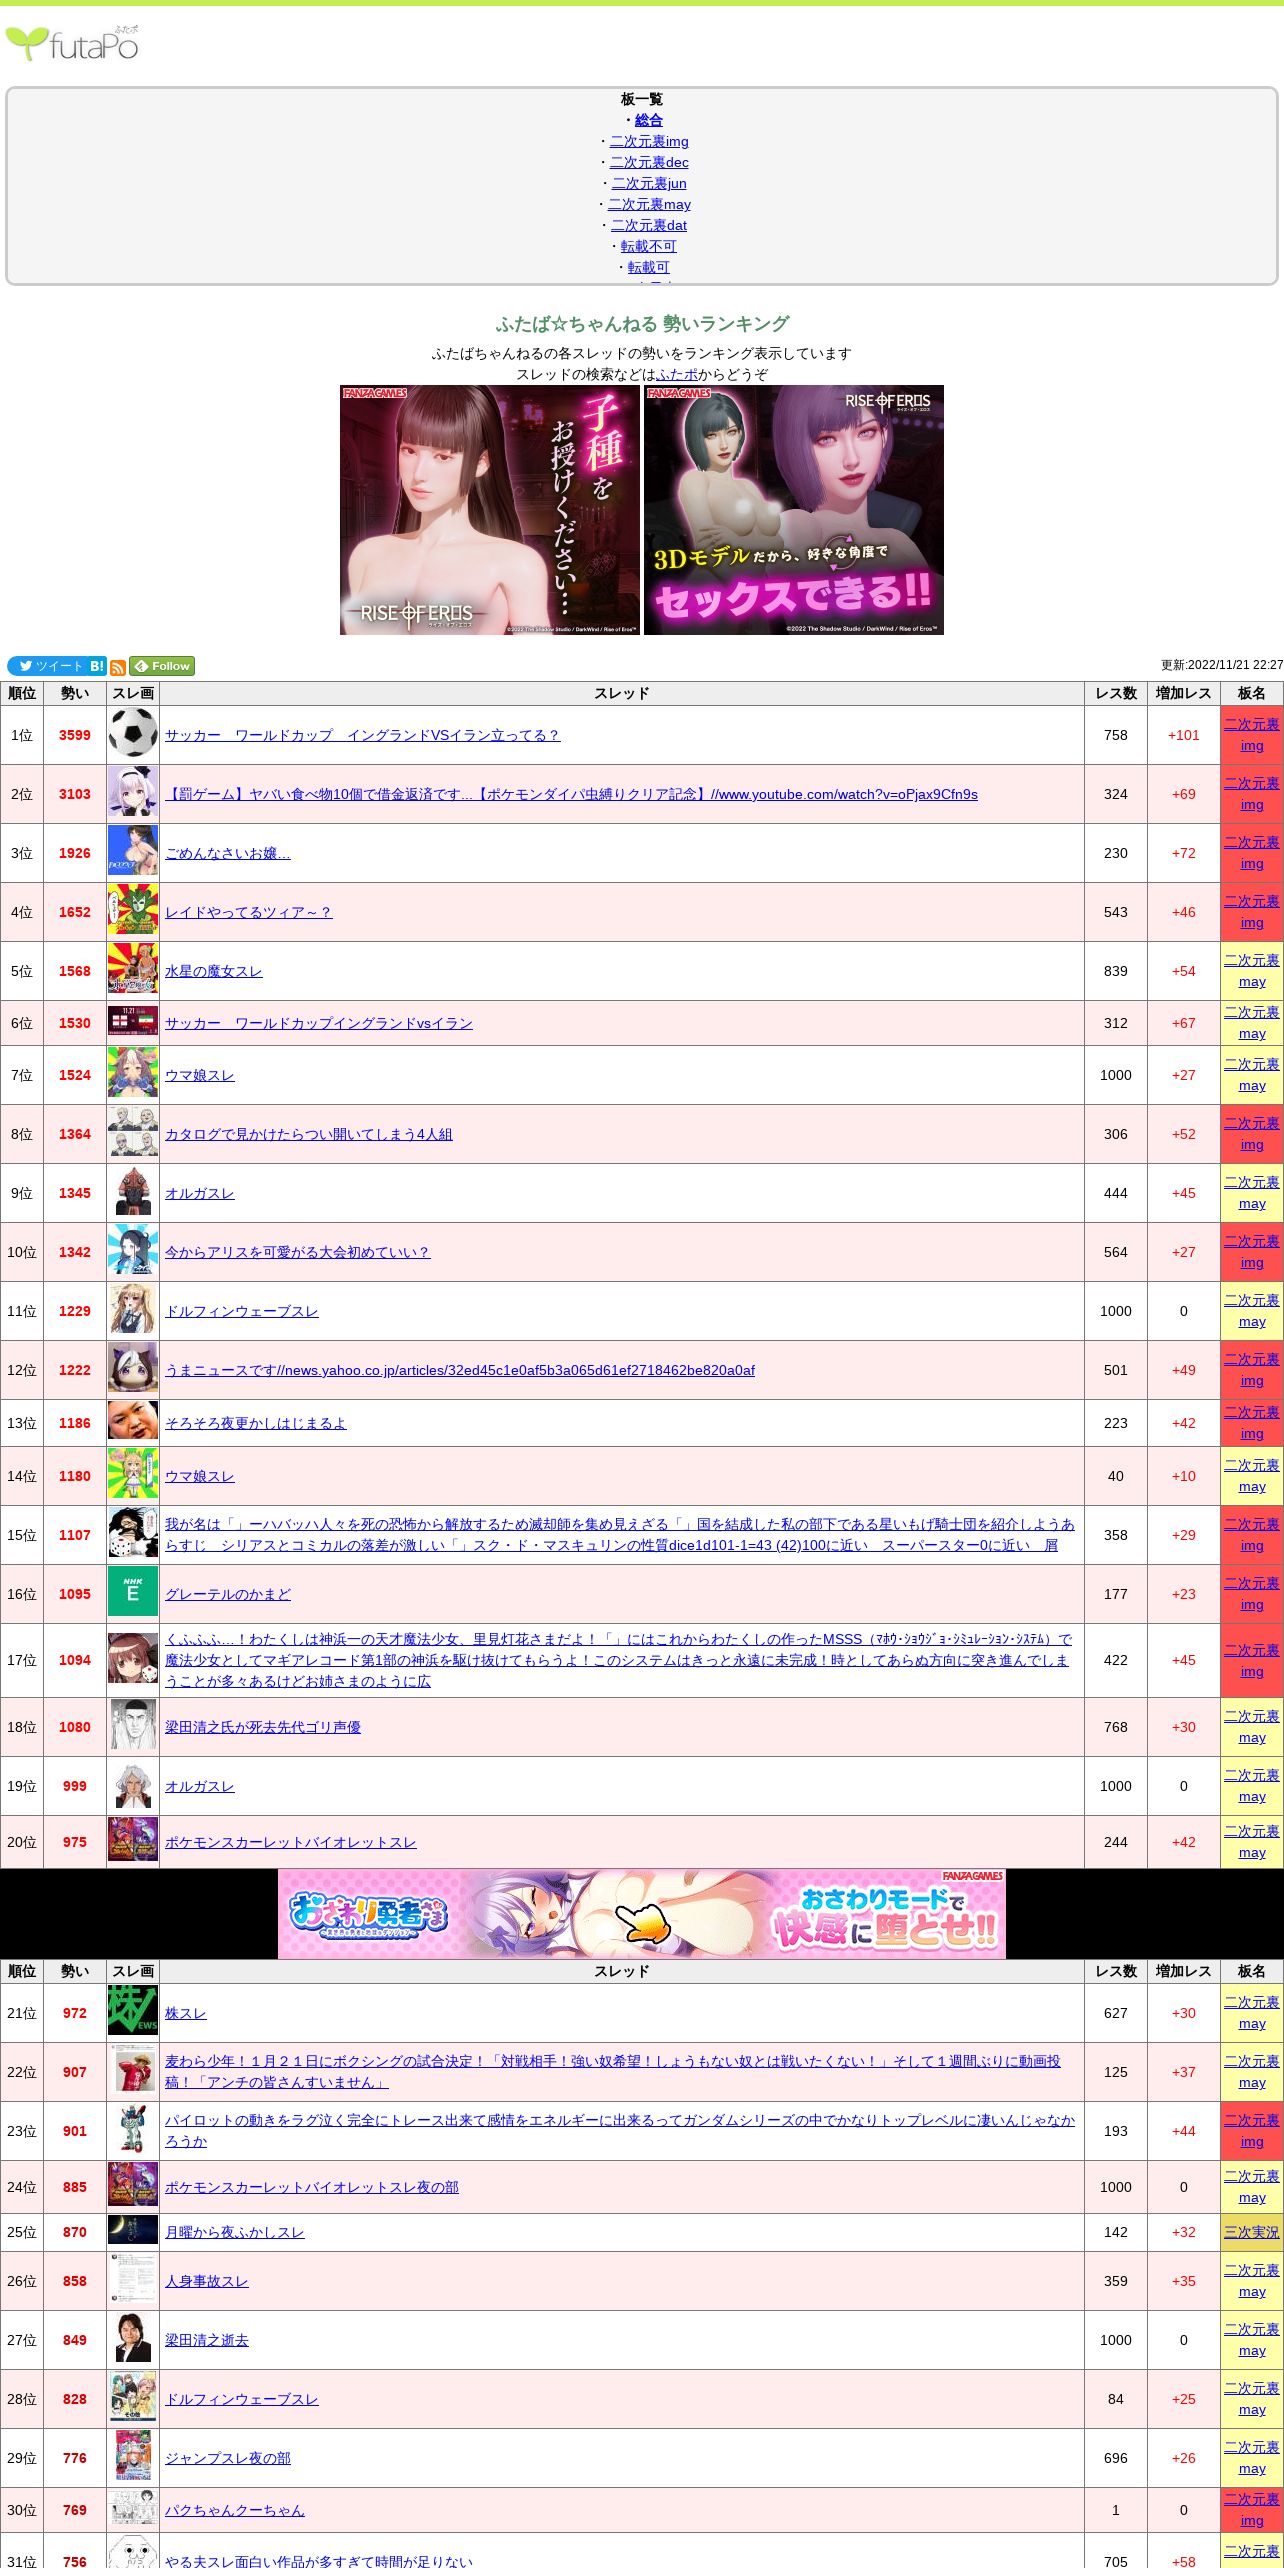This screenshot has height=2568, width=1284.
Task: Select 二次元裏may in board list
Action: tap(649, 204)
